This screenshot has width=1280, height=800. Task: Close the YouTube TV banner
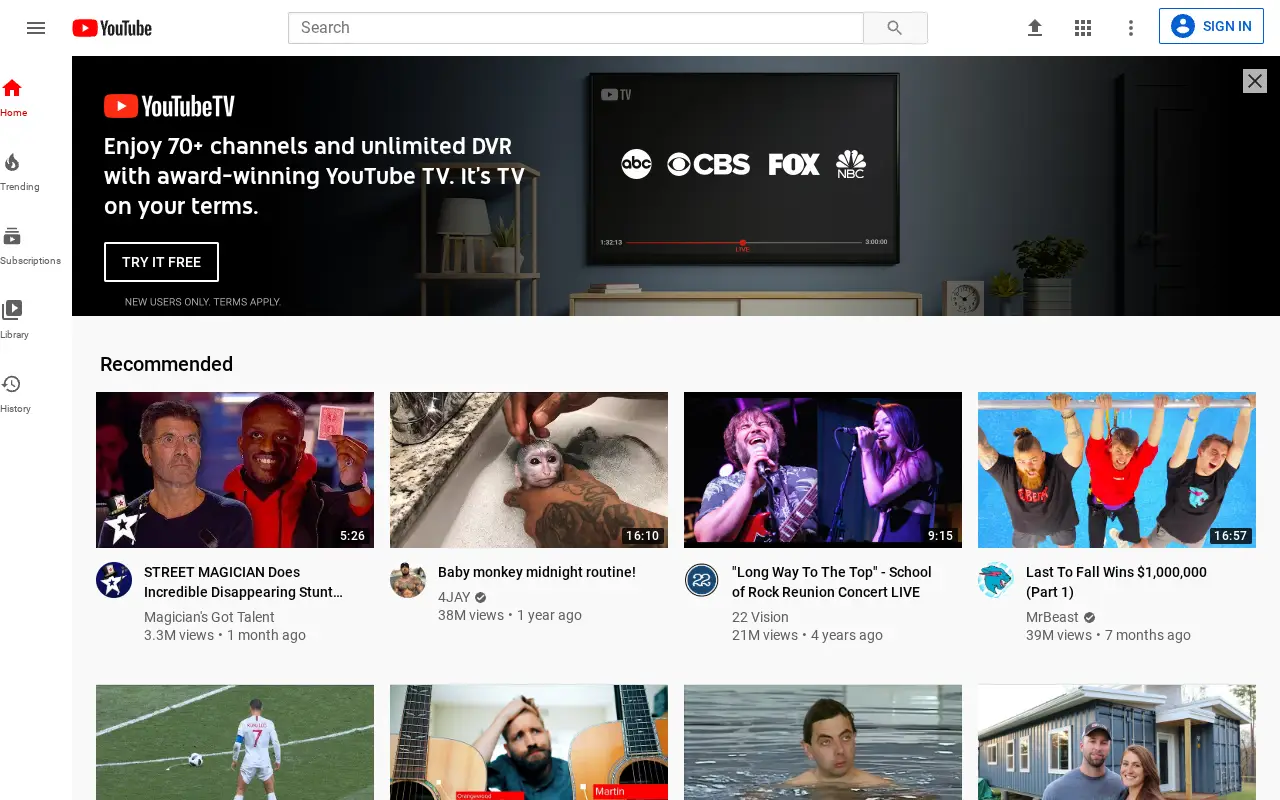(x=1255, y=81)
